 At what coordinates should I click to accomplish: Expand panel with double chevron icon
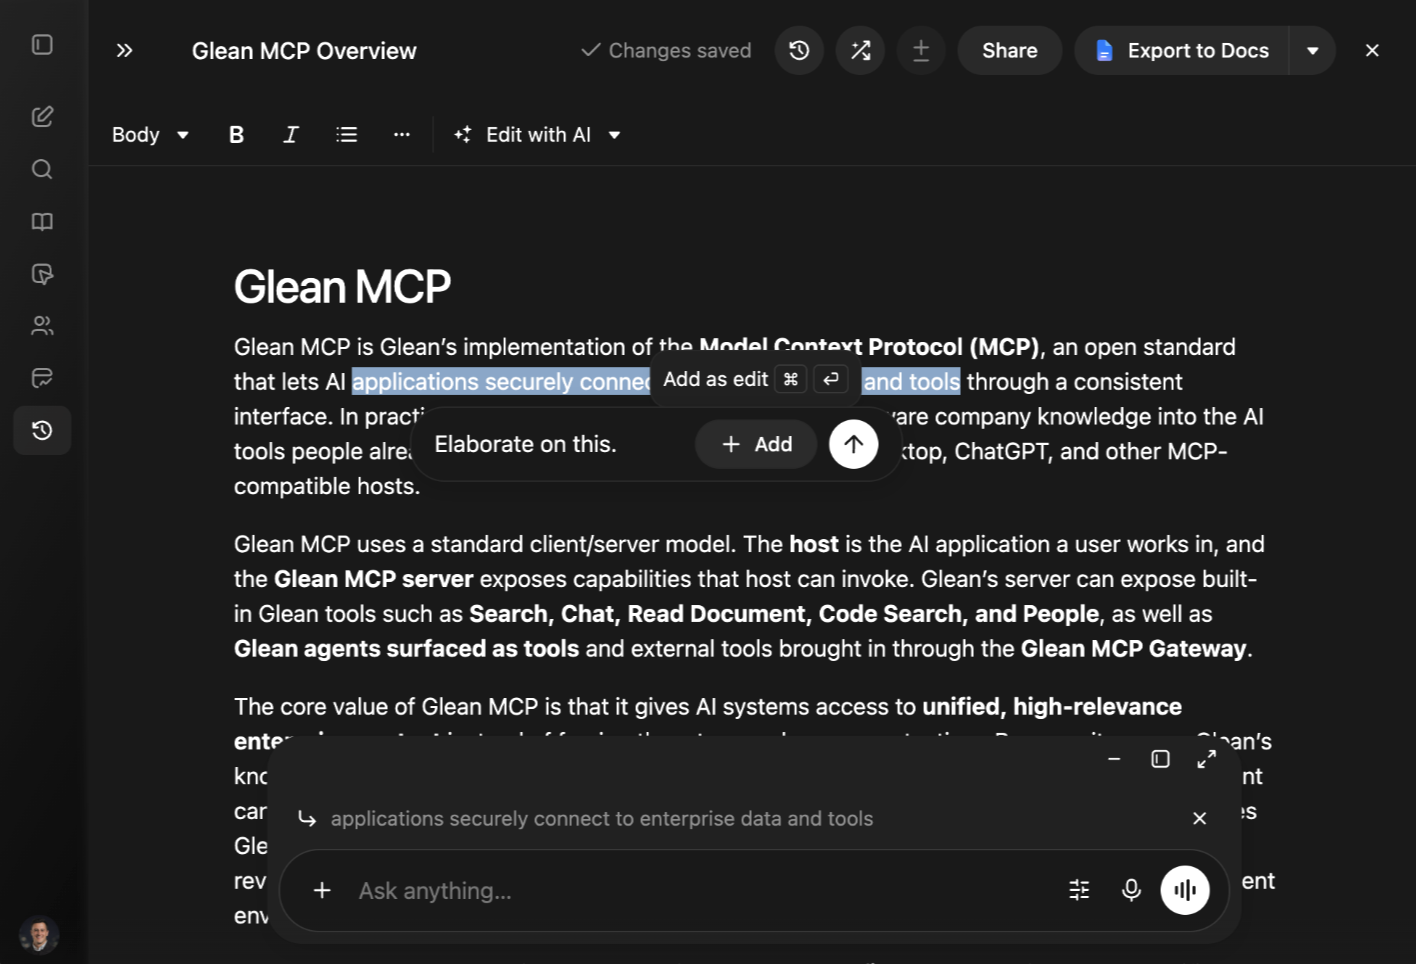tap(124, 50)
